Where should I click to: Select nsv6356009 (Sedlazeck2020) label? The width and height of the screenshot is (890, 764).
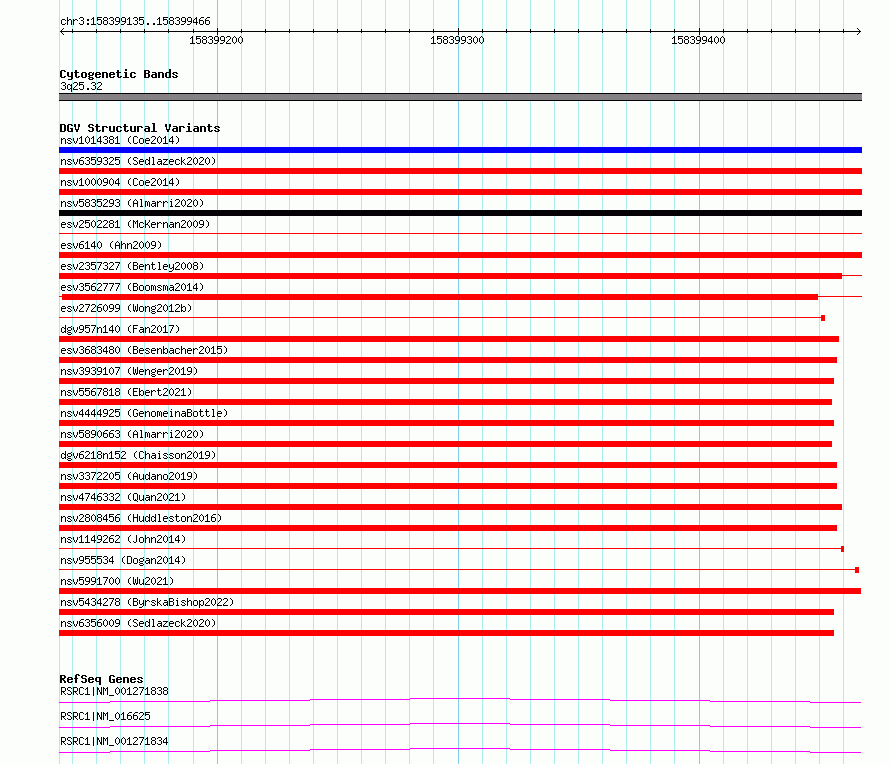pyautogui.click(x=138, y=623)
